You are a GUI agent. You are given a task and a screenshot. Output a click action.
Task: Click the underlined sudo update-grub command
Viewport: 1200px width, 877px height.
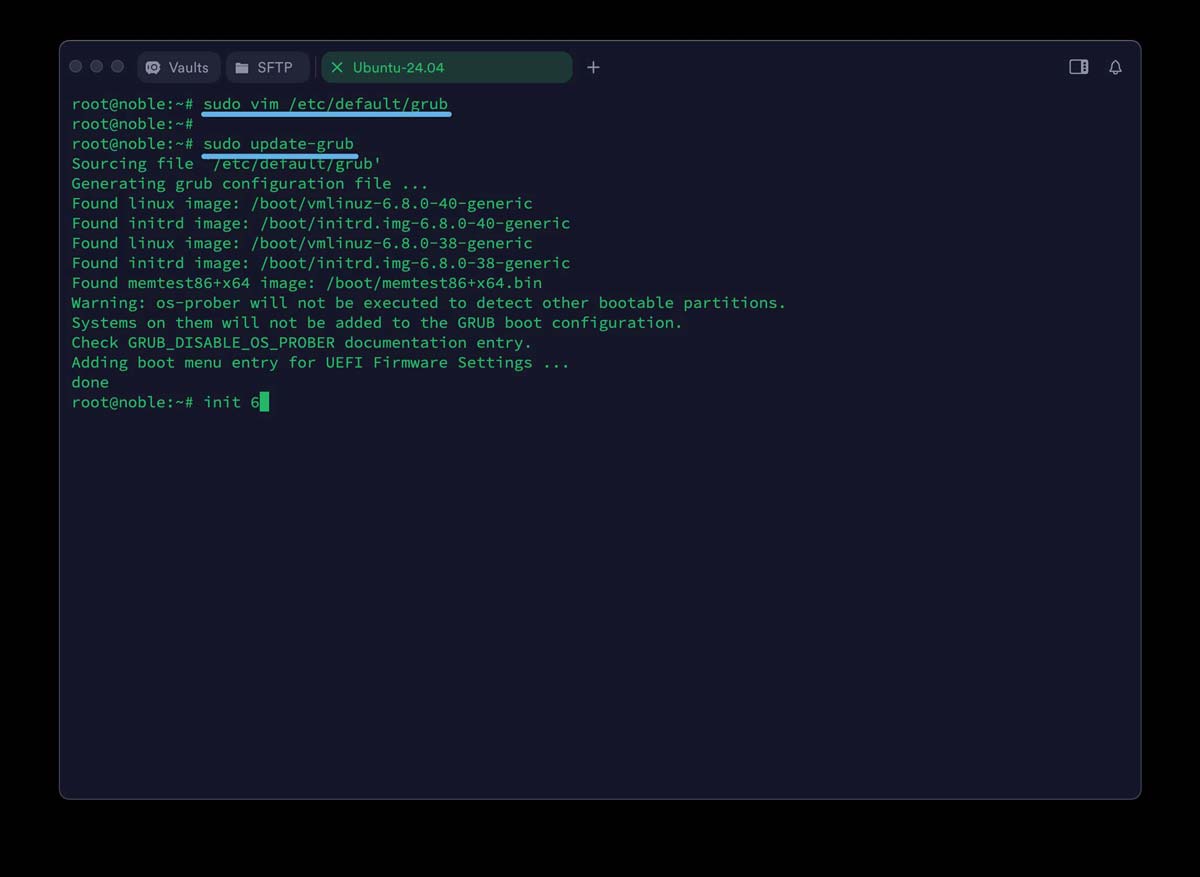click(279, 144)
